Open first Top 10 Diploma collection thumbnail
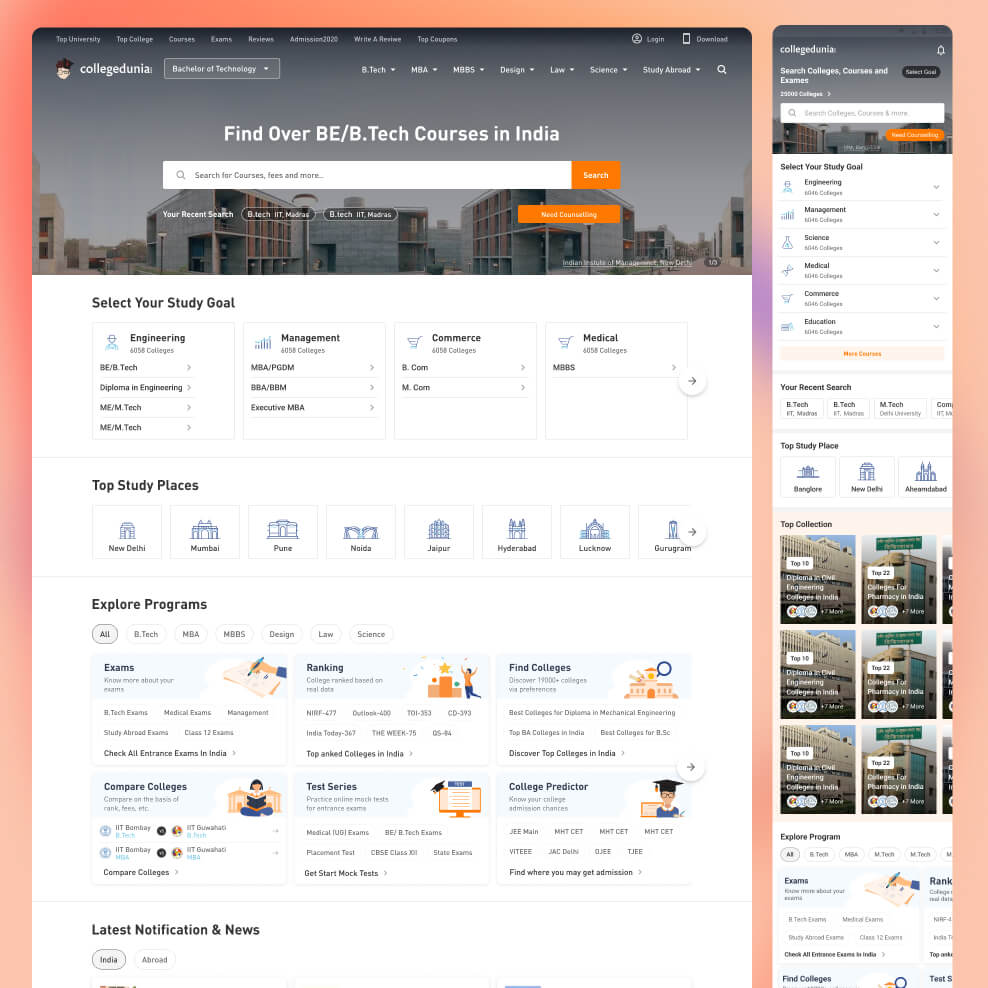The height and width of the screenshot is (988, 988). coord(817,579)
